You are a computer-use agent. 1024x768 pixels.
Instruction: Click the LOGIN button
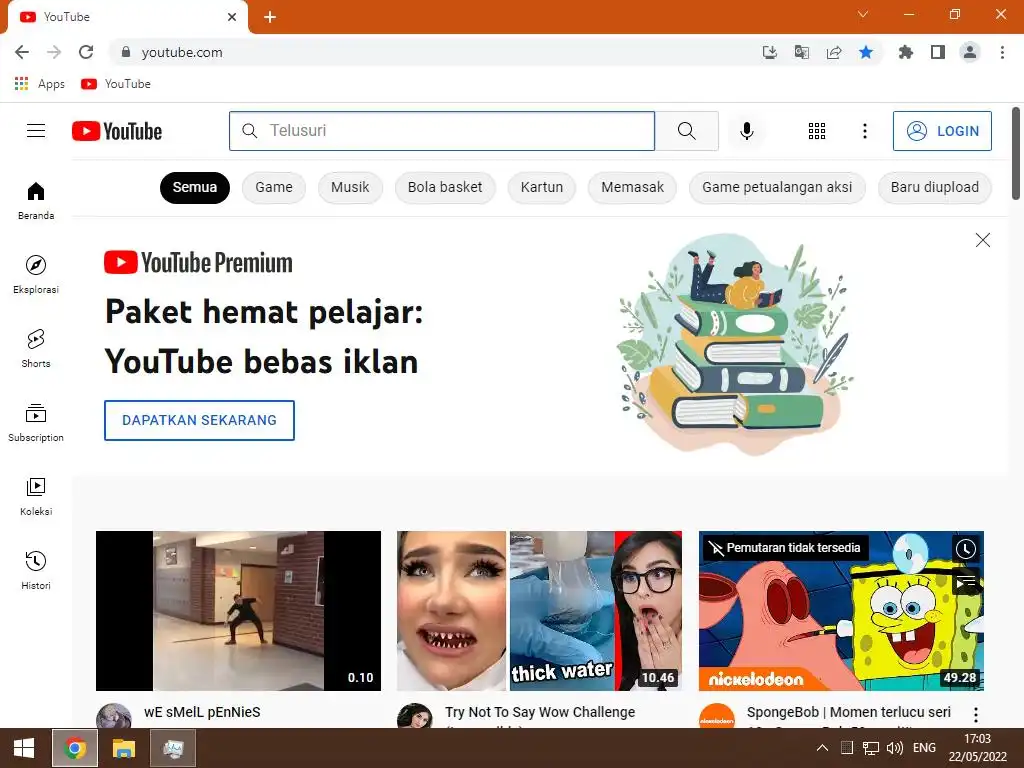(942, 131)
